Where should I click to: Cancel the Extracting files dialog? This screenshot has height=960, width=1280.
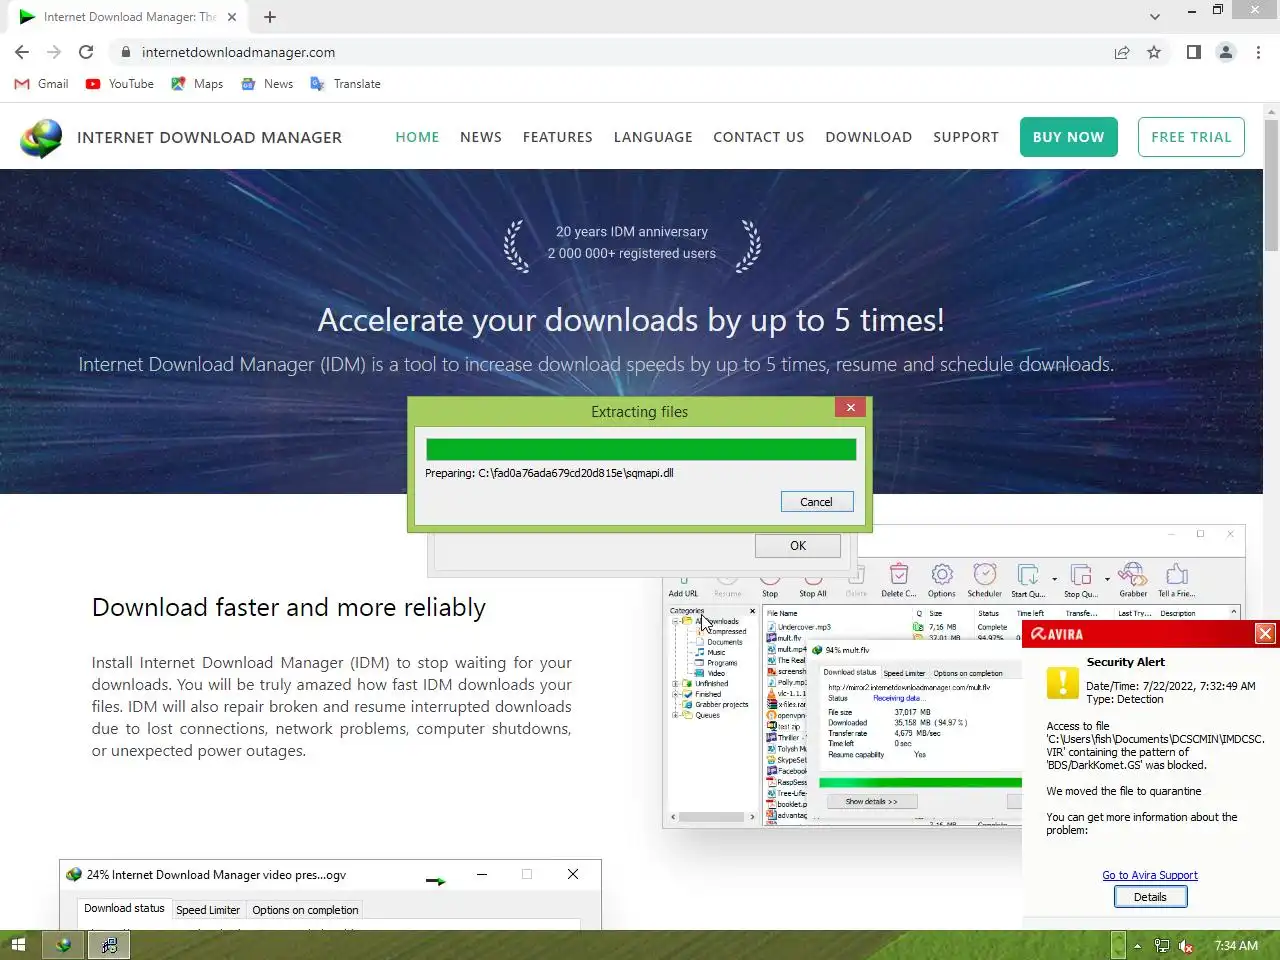click(x=816, y=502)
